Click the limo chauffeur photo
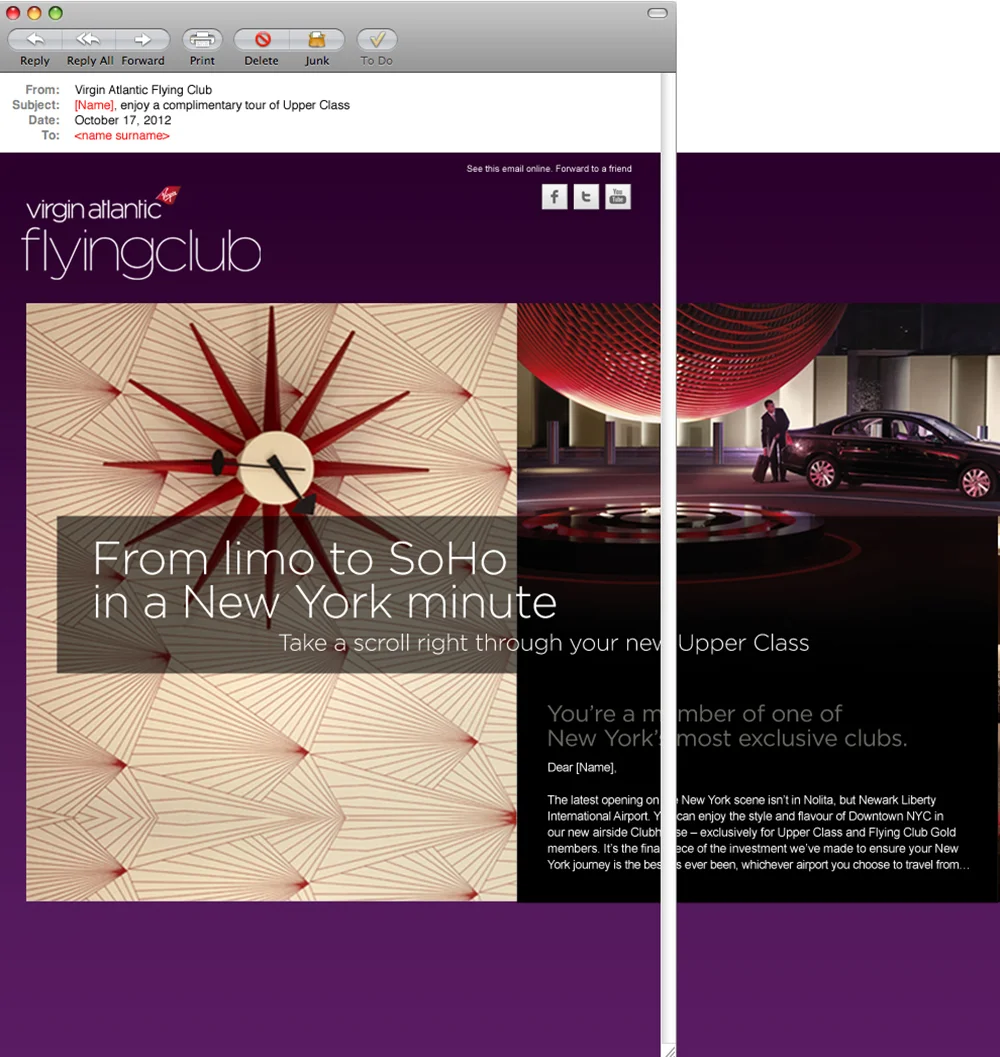1000x1057 pixels. coord(759,410)
